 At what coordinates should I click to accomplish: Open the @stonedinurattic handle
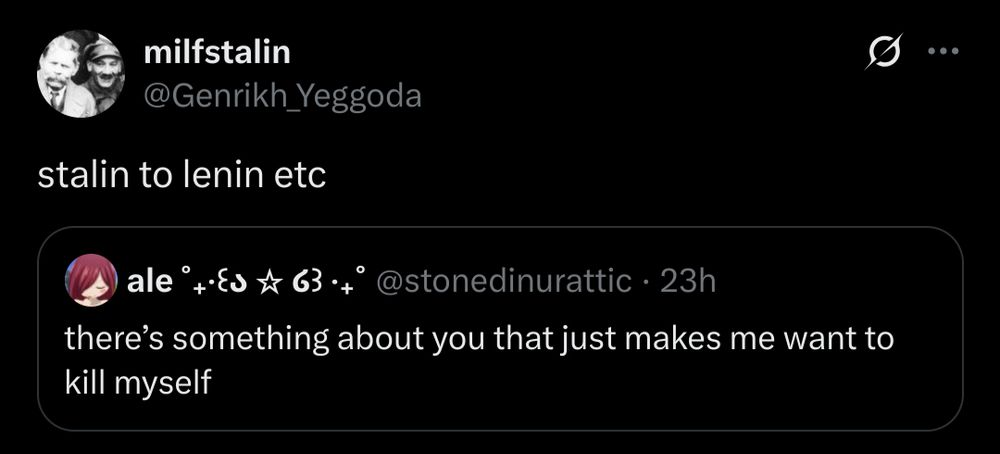503,282
